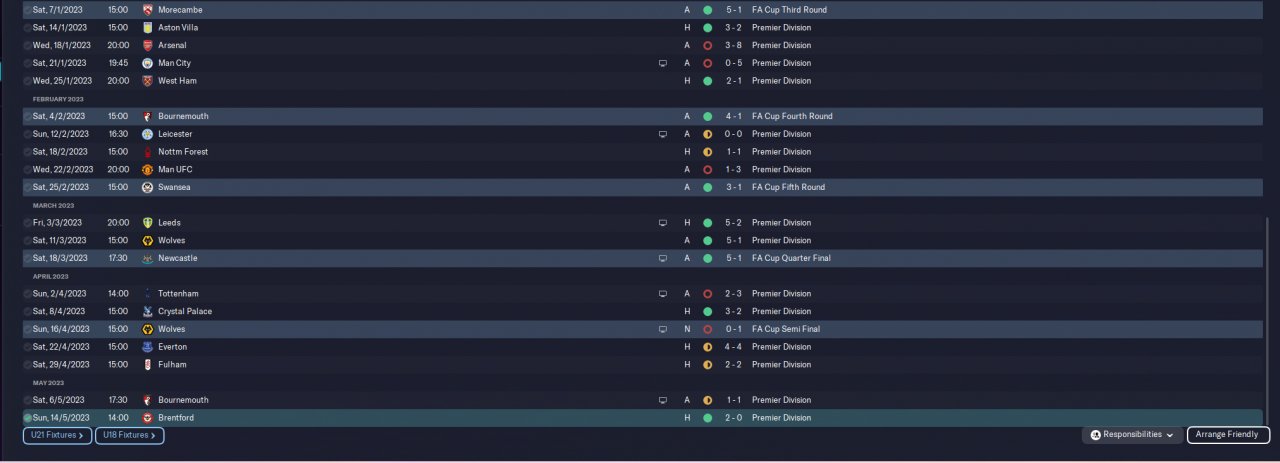Click the Newcastle club badge
Screen dimensions: 1280x463
pos(148,258)
